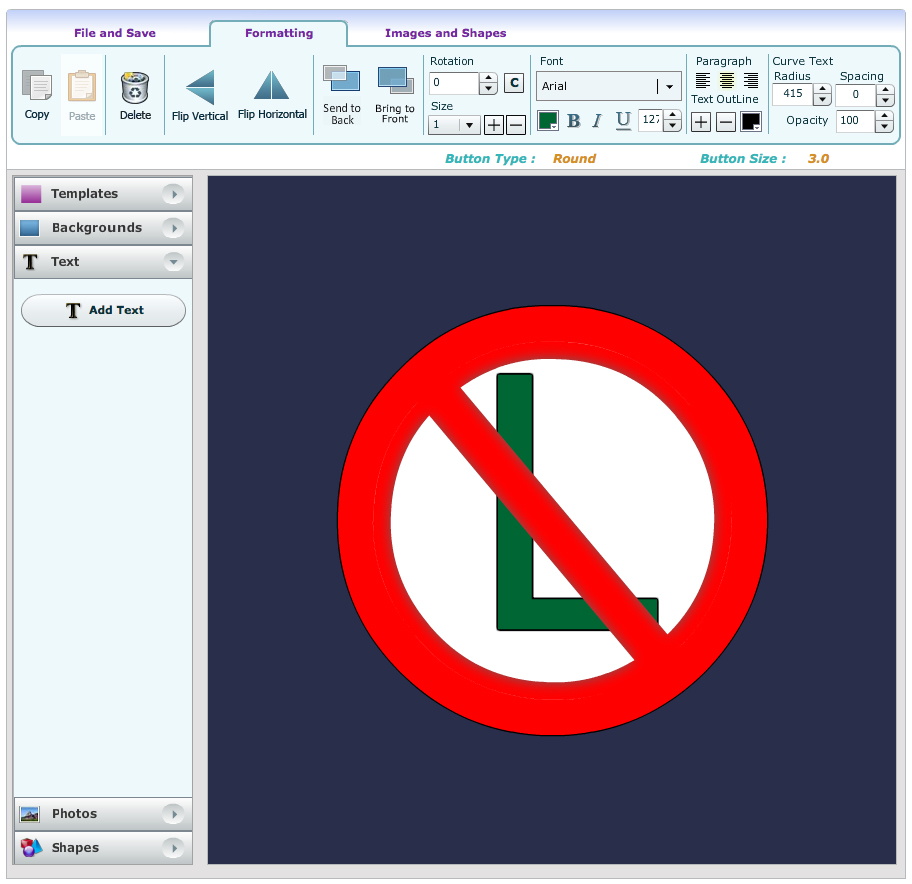912x884 pixels.
Task: Decrease opacity value
Action: (x=884, y=127)
